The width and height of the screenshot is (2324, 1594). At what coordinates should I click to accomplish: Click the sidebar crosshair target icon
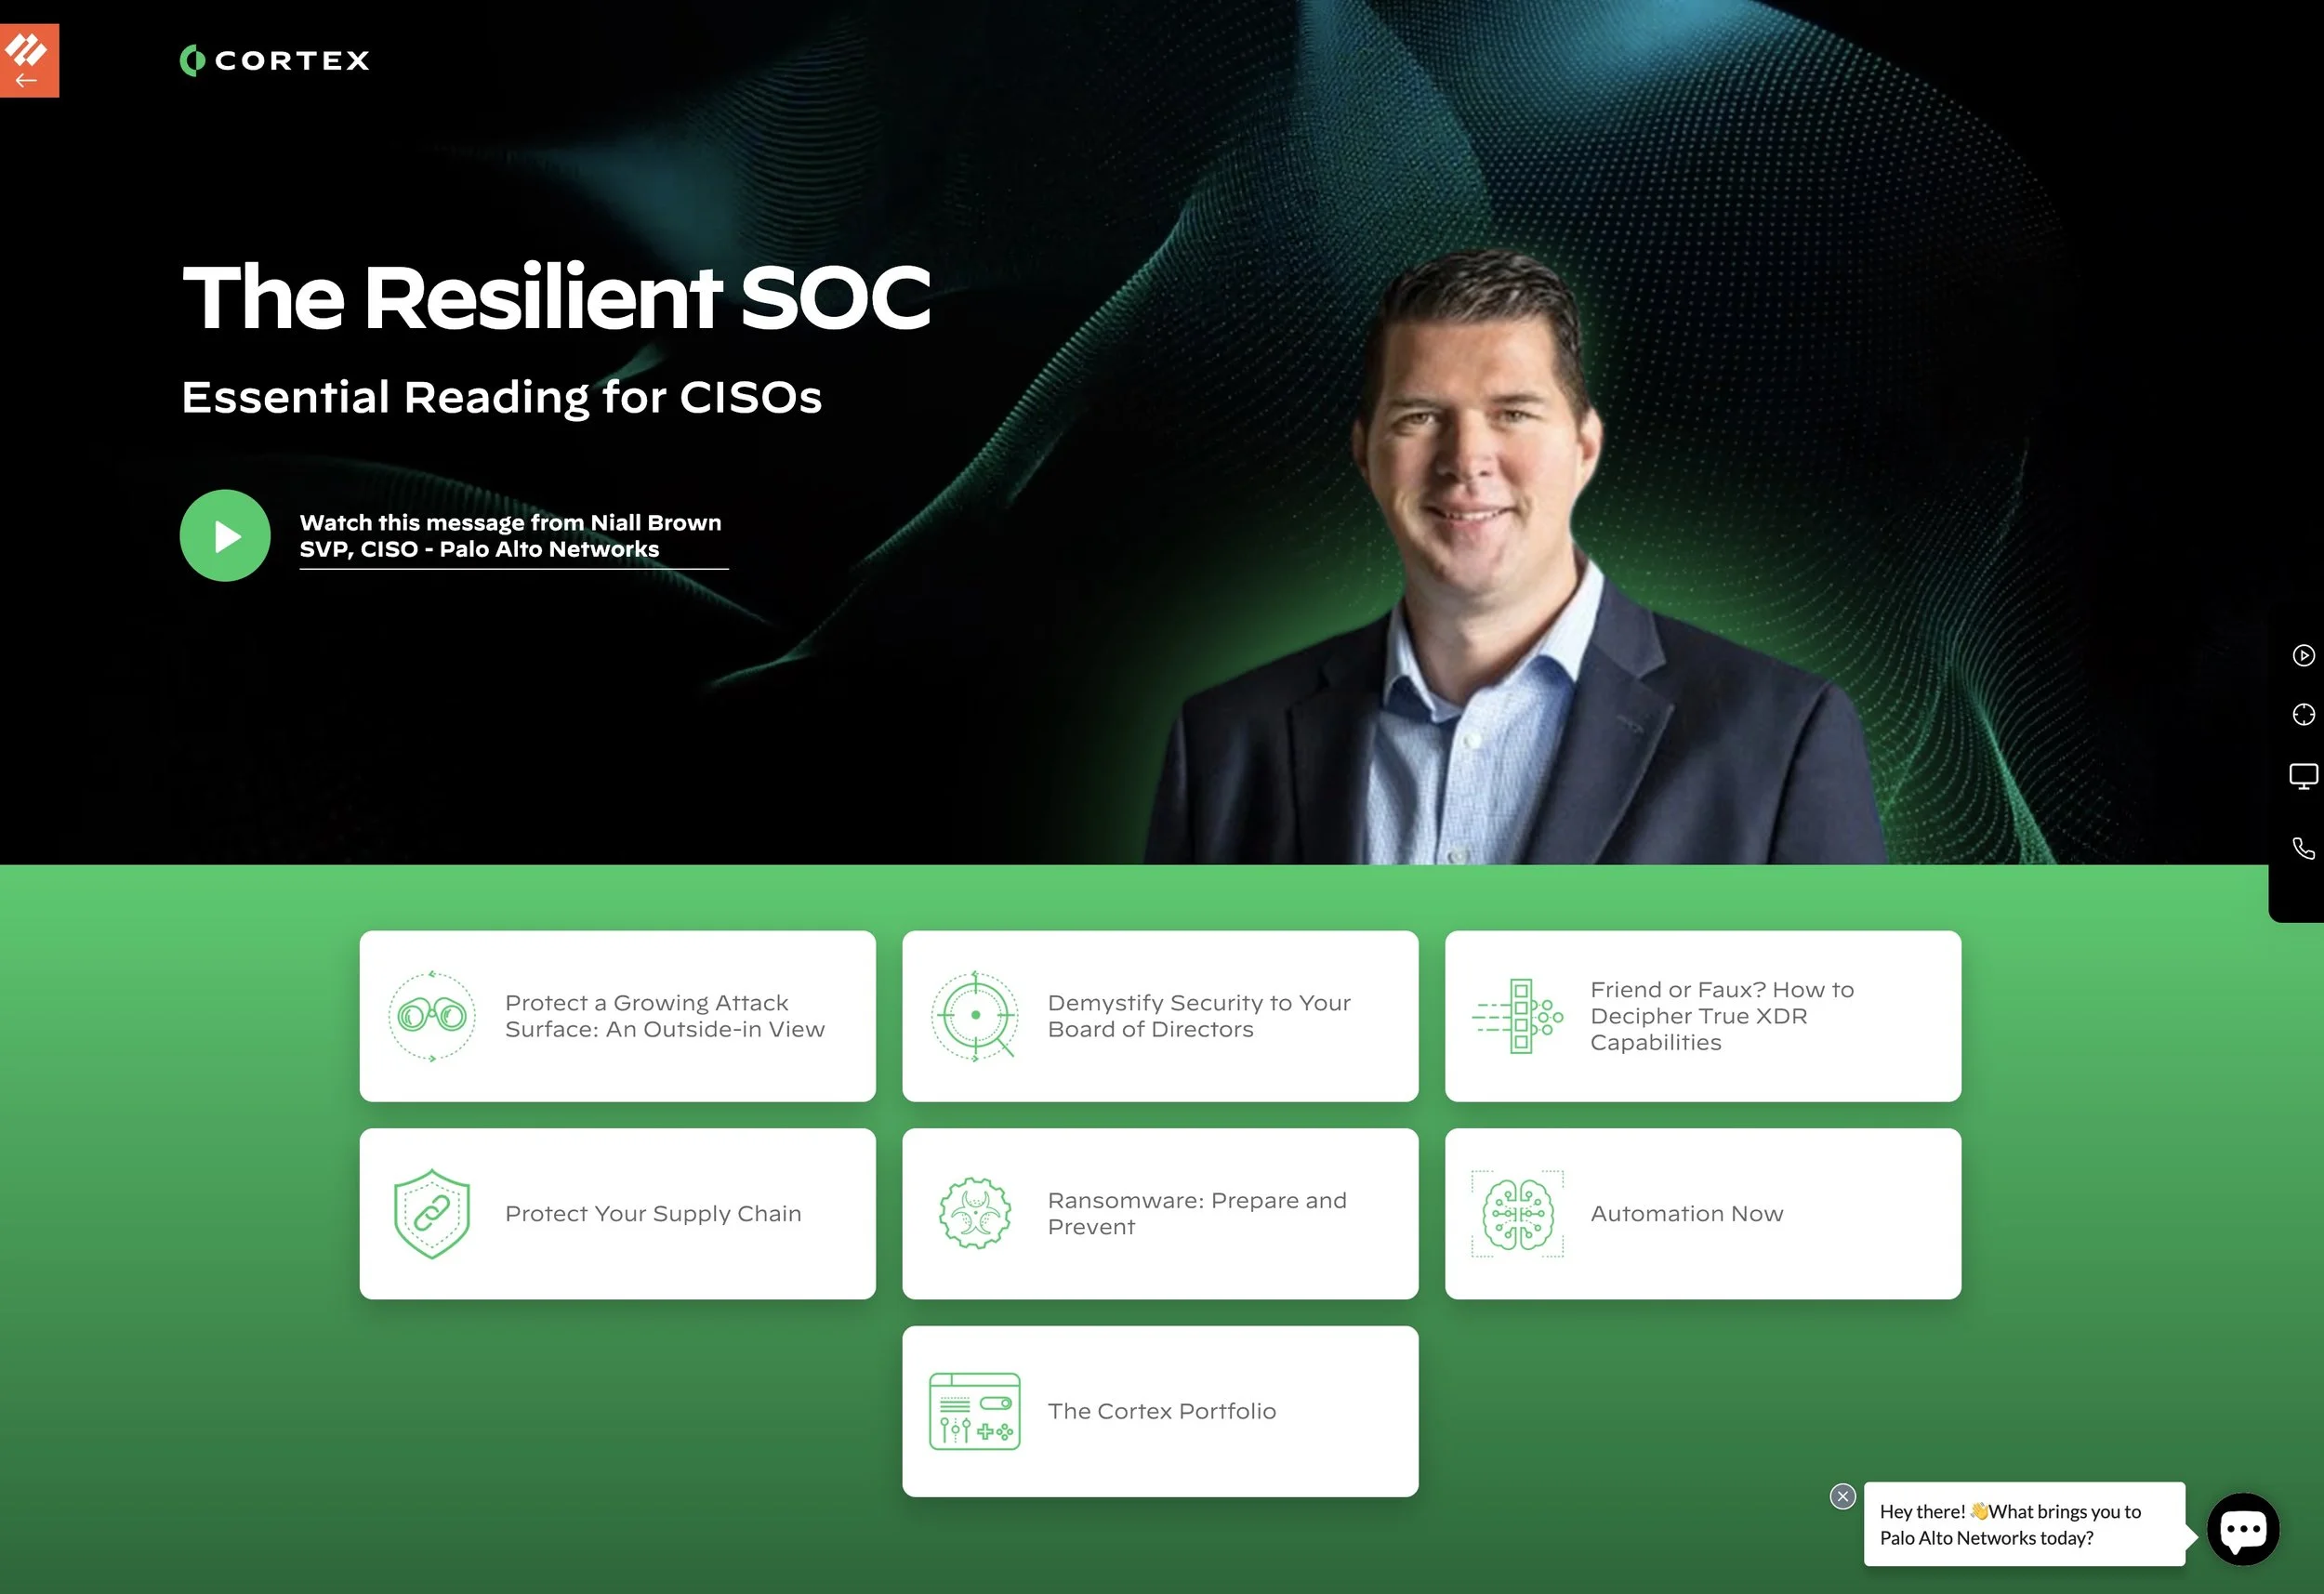(x=2303, y=714)
